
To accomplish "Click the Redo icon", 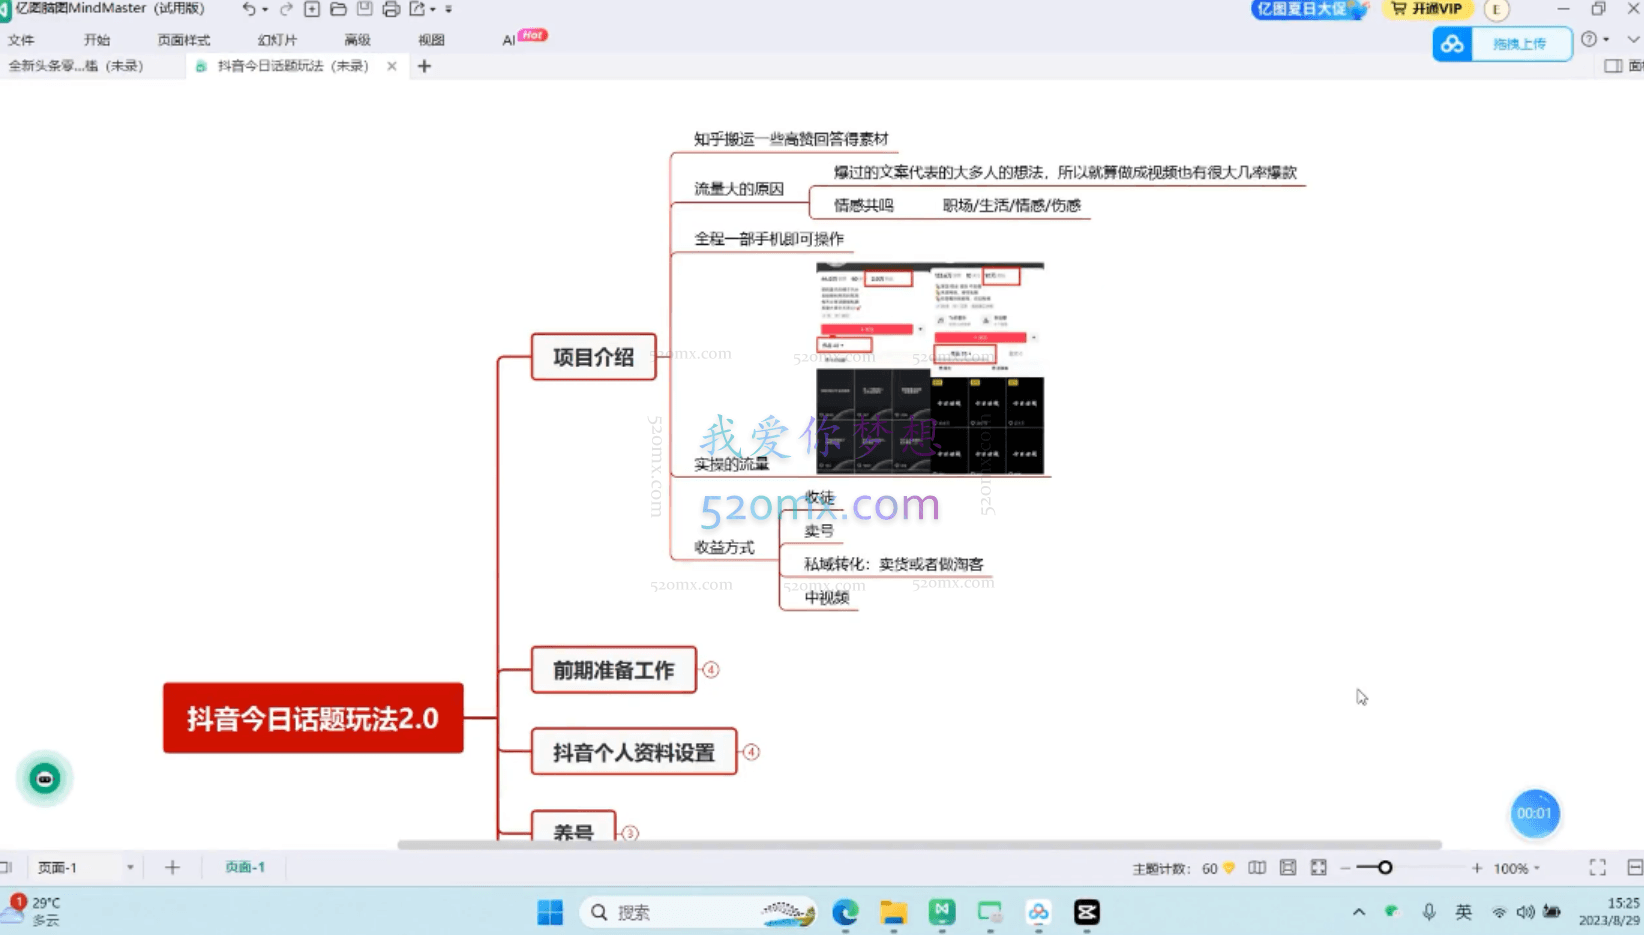I will tap(287, 8).
